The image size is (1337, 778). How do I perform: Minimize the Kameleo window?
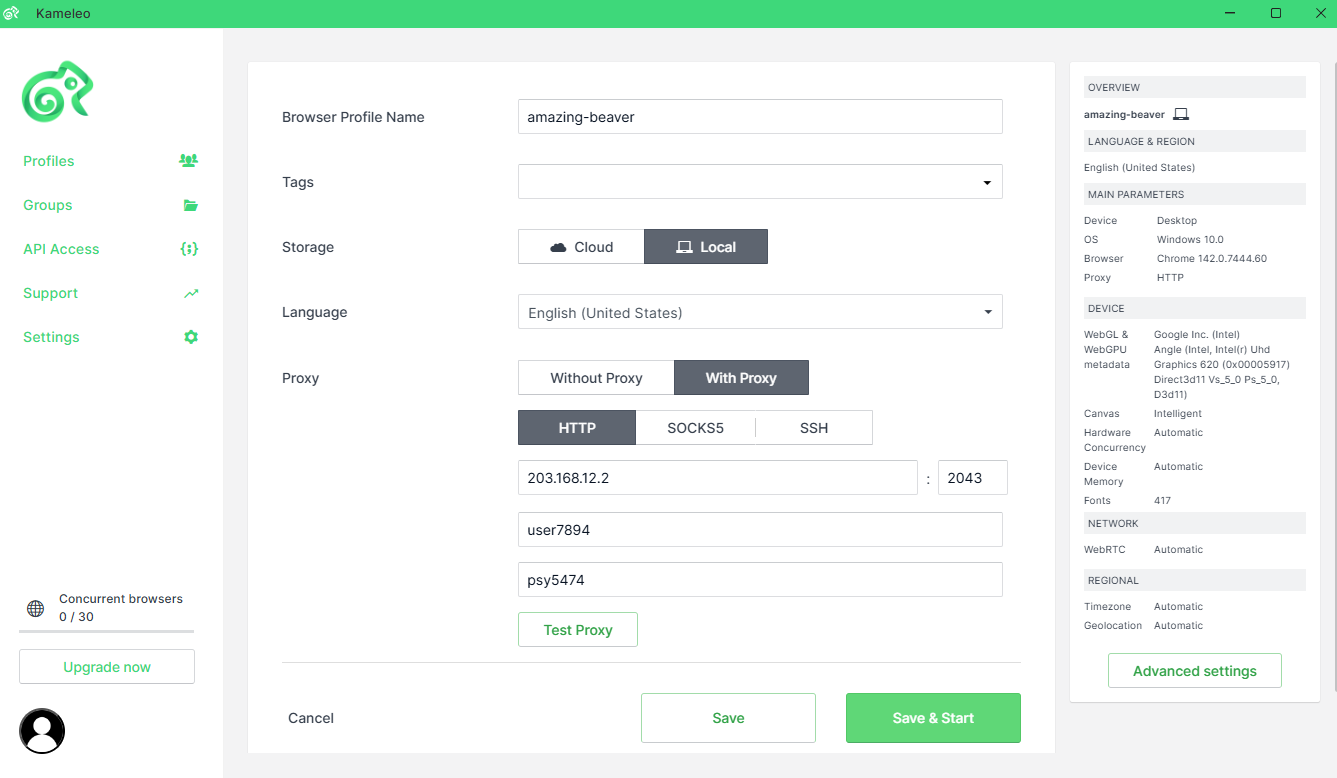[x=1230, y=13]
